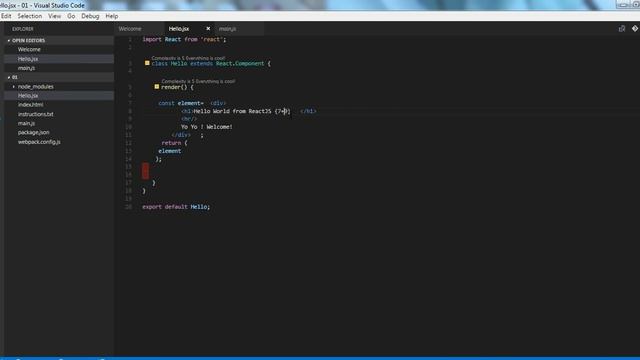This screenshot has width=640, height=360.
Task: Open the Debug menu
Action: (90, 16)
